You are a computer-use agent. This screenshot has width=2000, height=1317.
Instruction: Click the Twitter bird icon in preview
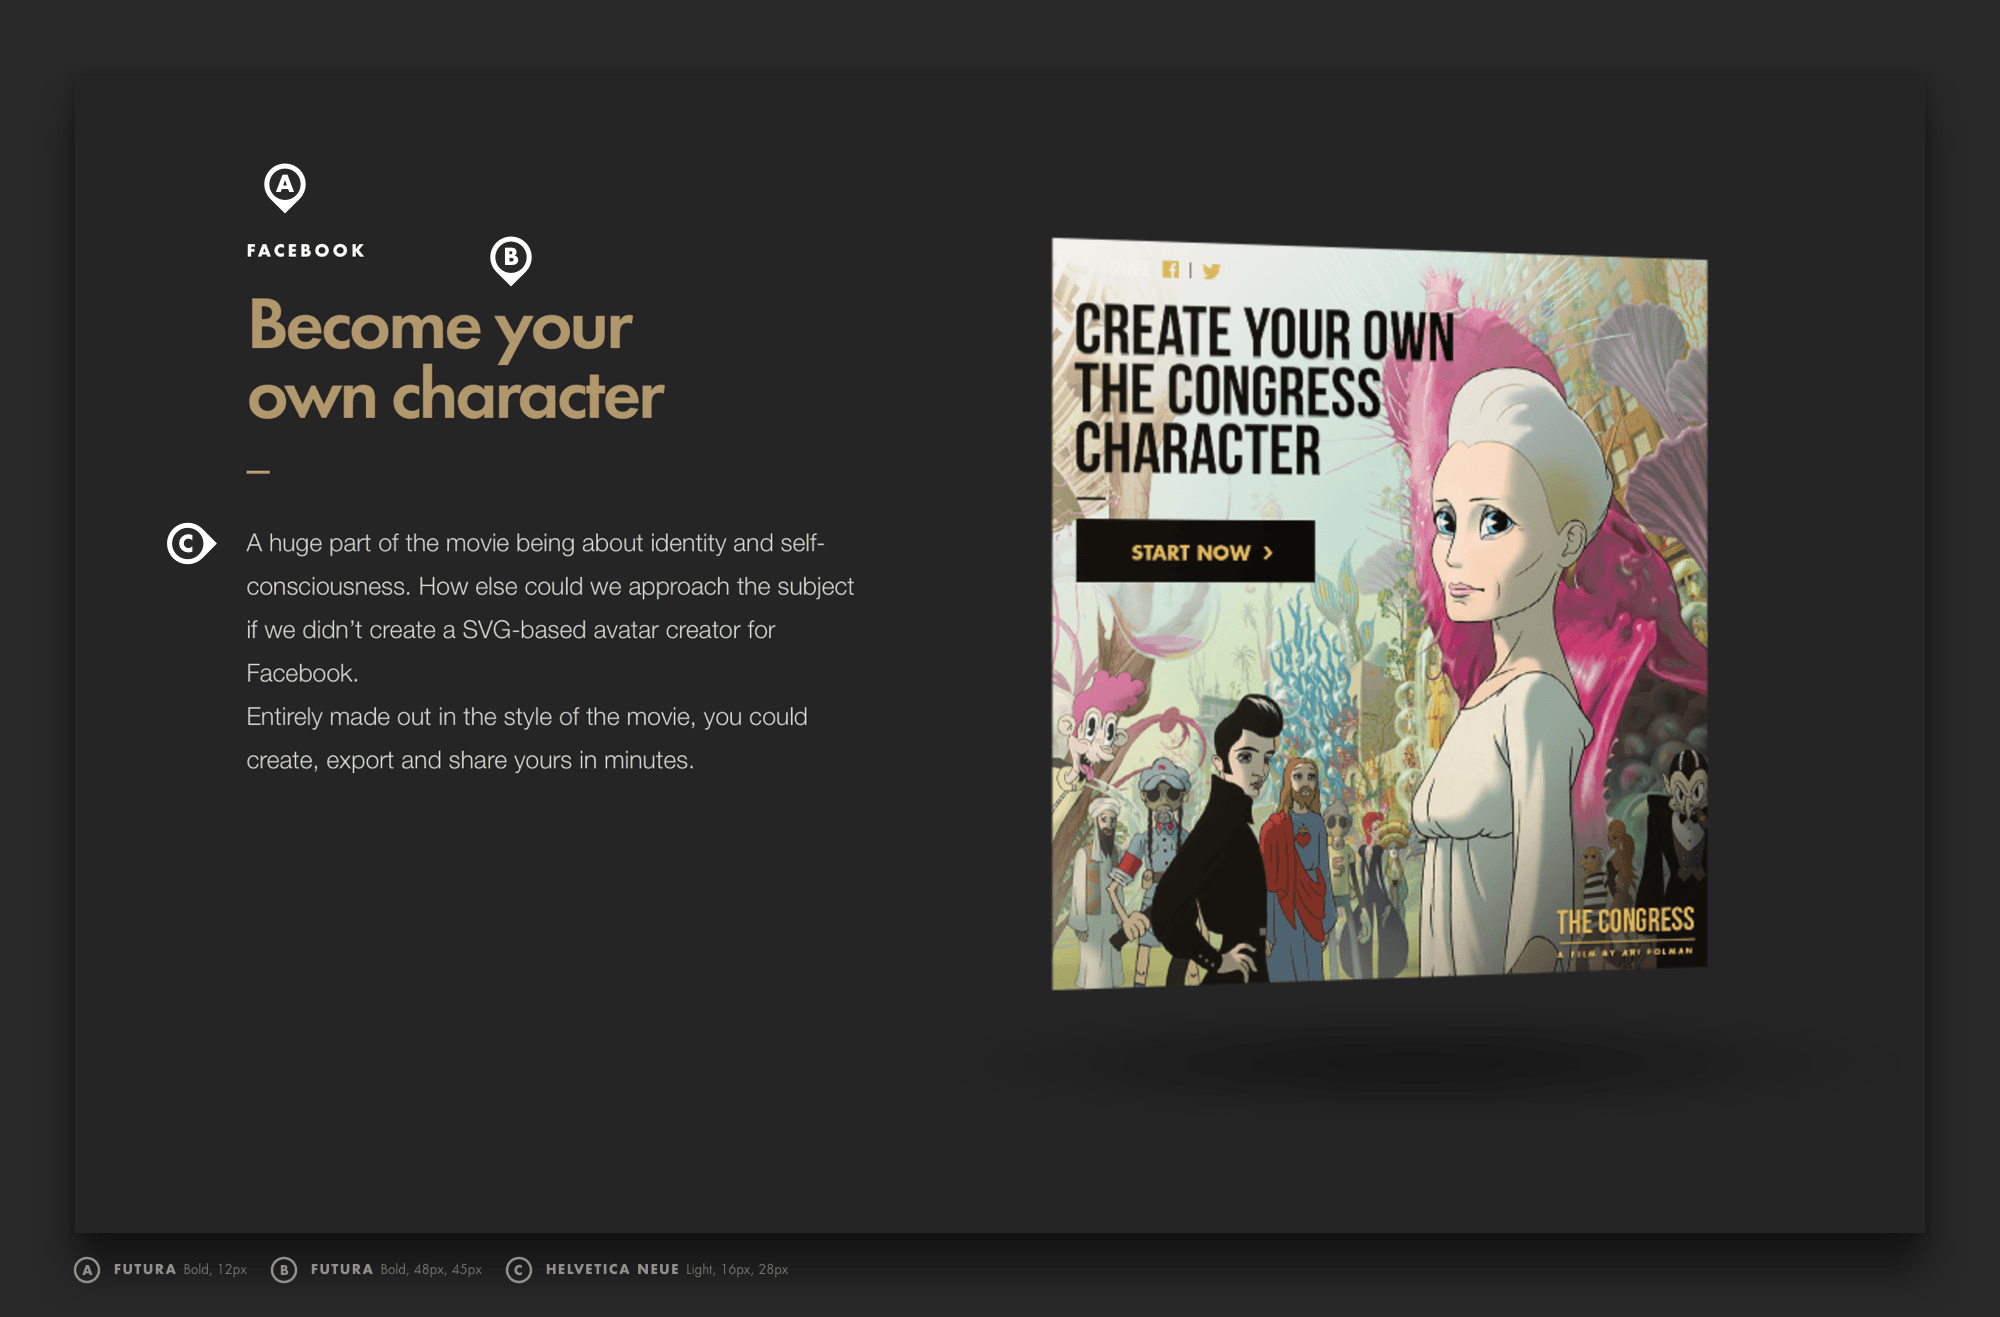pos(1211,271)
